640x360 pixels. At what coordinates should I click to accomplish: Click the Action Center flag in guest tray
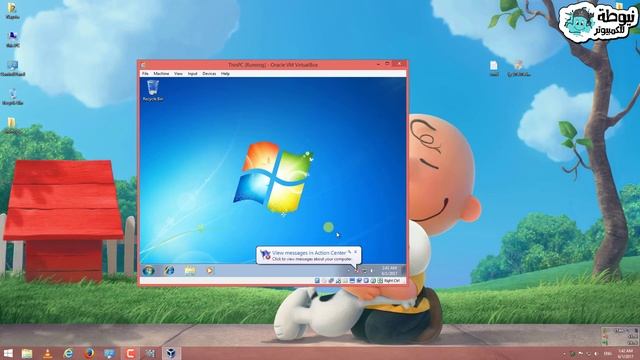tap(357, 270)
